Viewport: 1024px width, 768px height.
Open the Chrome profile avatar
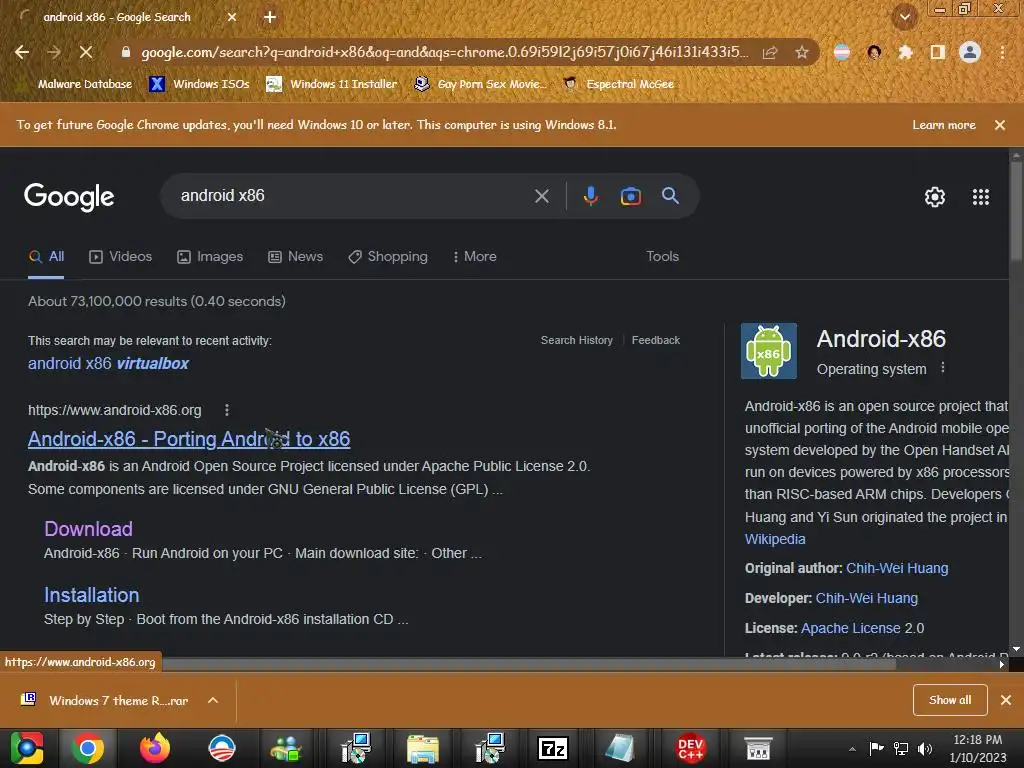[970, 52]
